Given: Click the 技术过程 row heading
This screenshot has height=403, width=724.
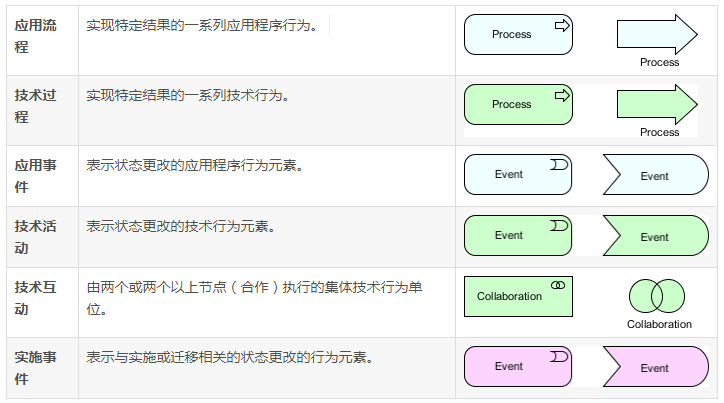Looking at the screenshot, I should click(35, 106).
